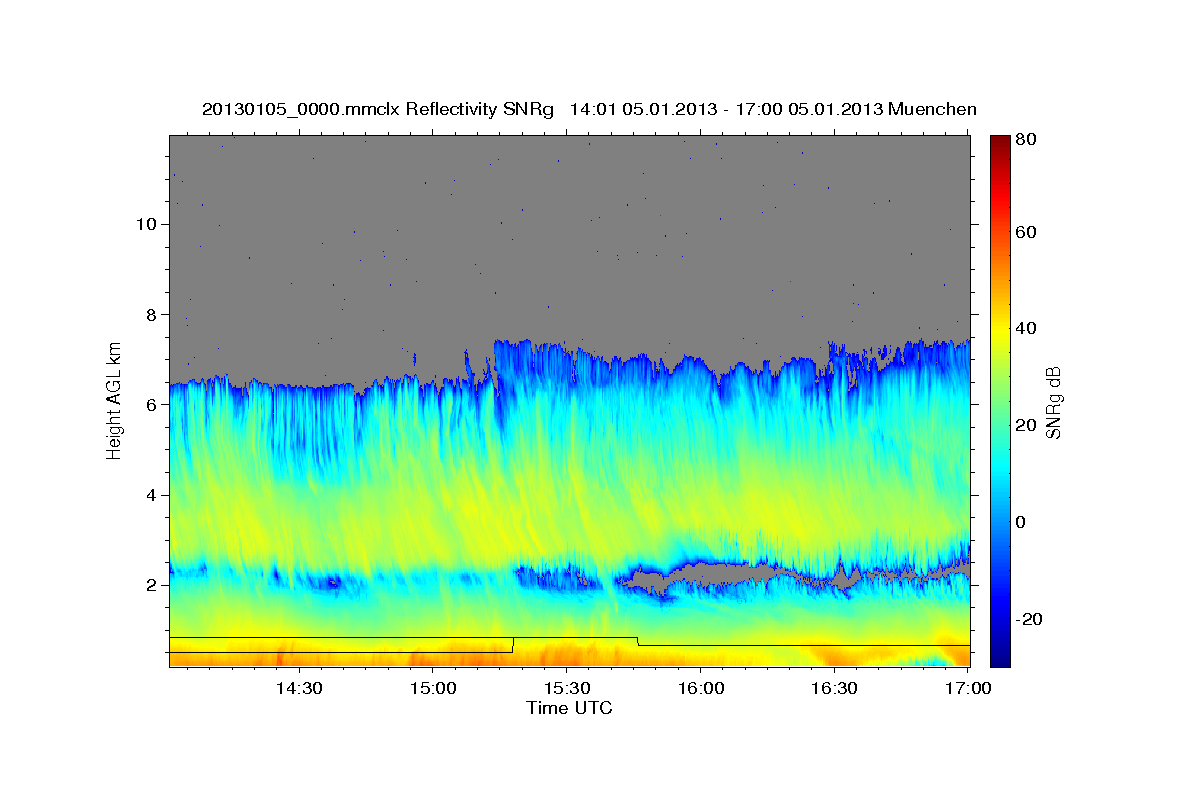Screen dimensions: 1200x800
Task: Click the 'Height AGL km' axis label
Action: tap(115, 399)
